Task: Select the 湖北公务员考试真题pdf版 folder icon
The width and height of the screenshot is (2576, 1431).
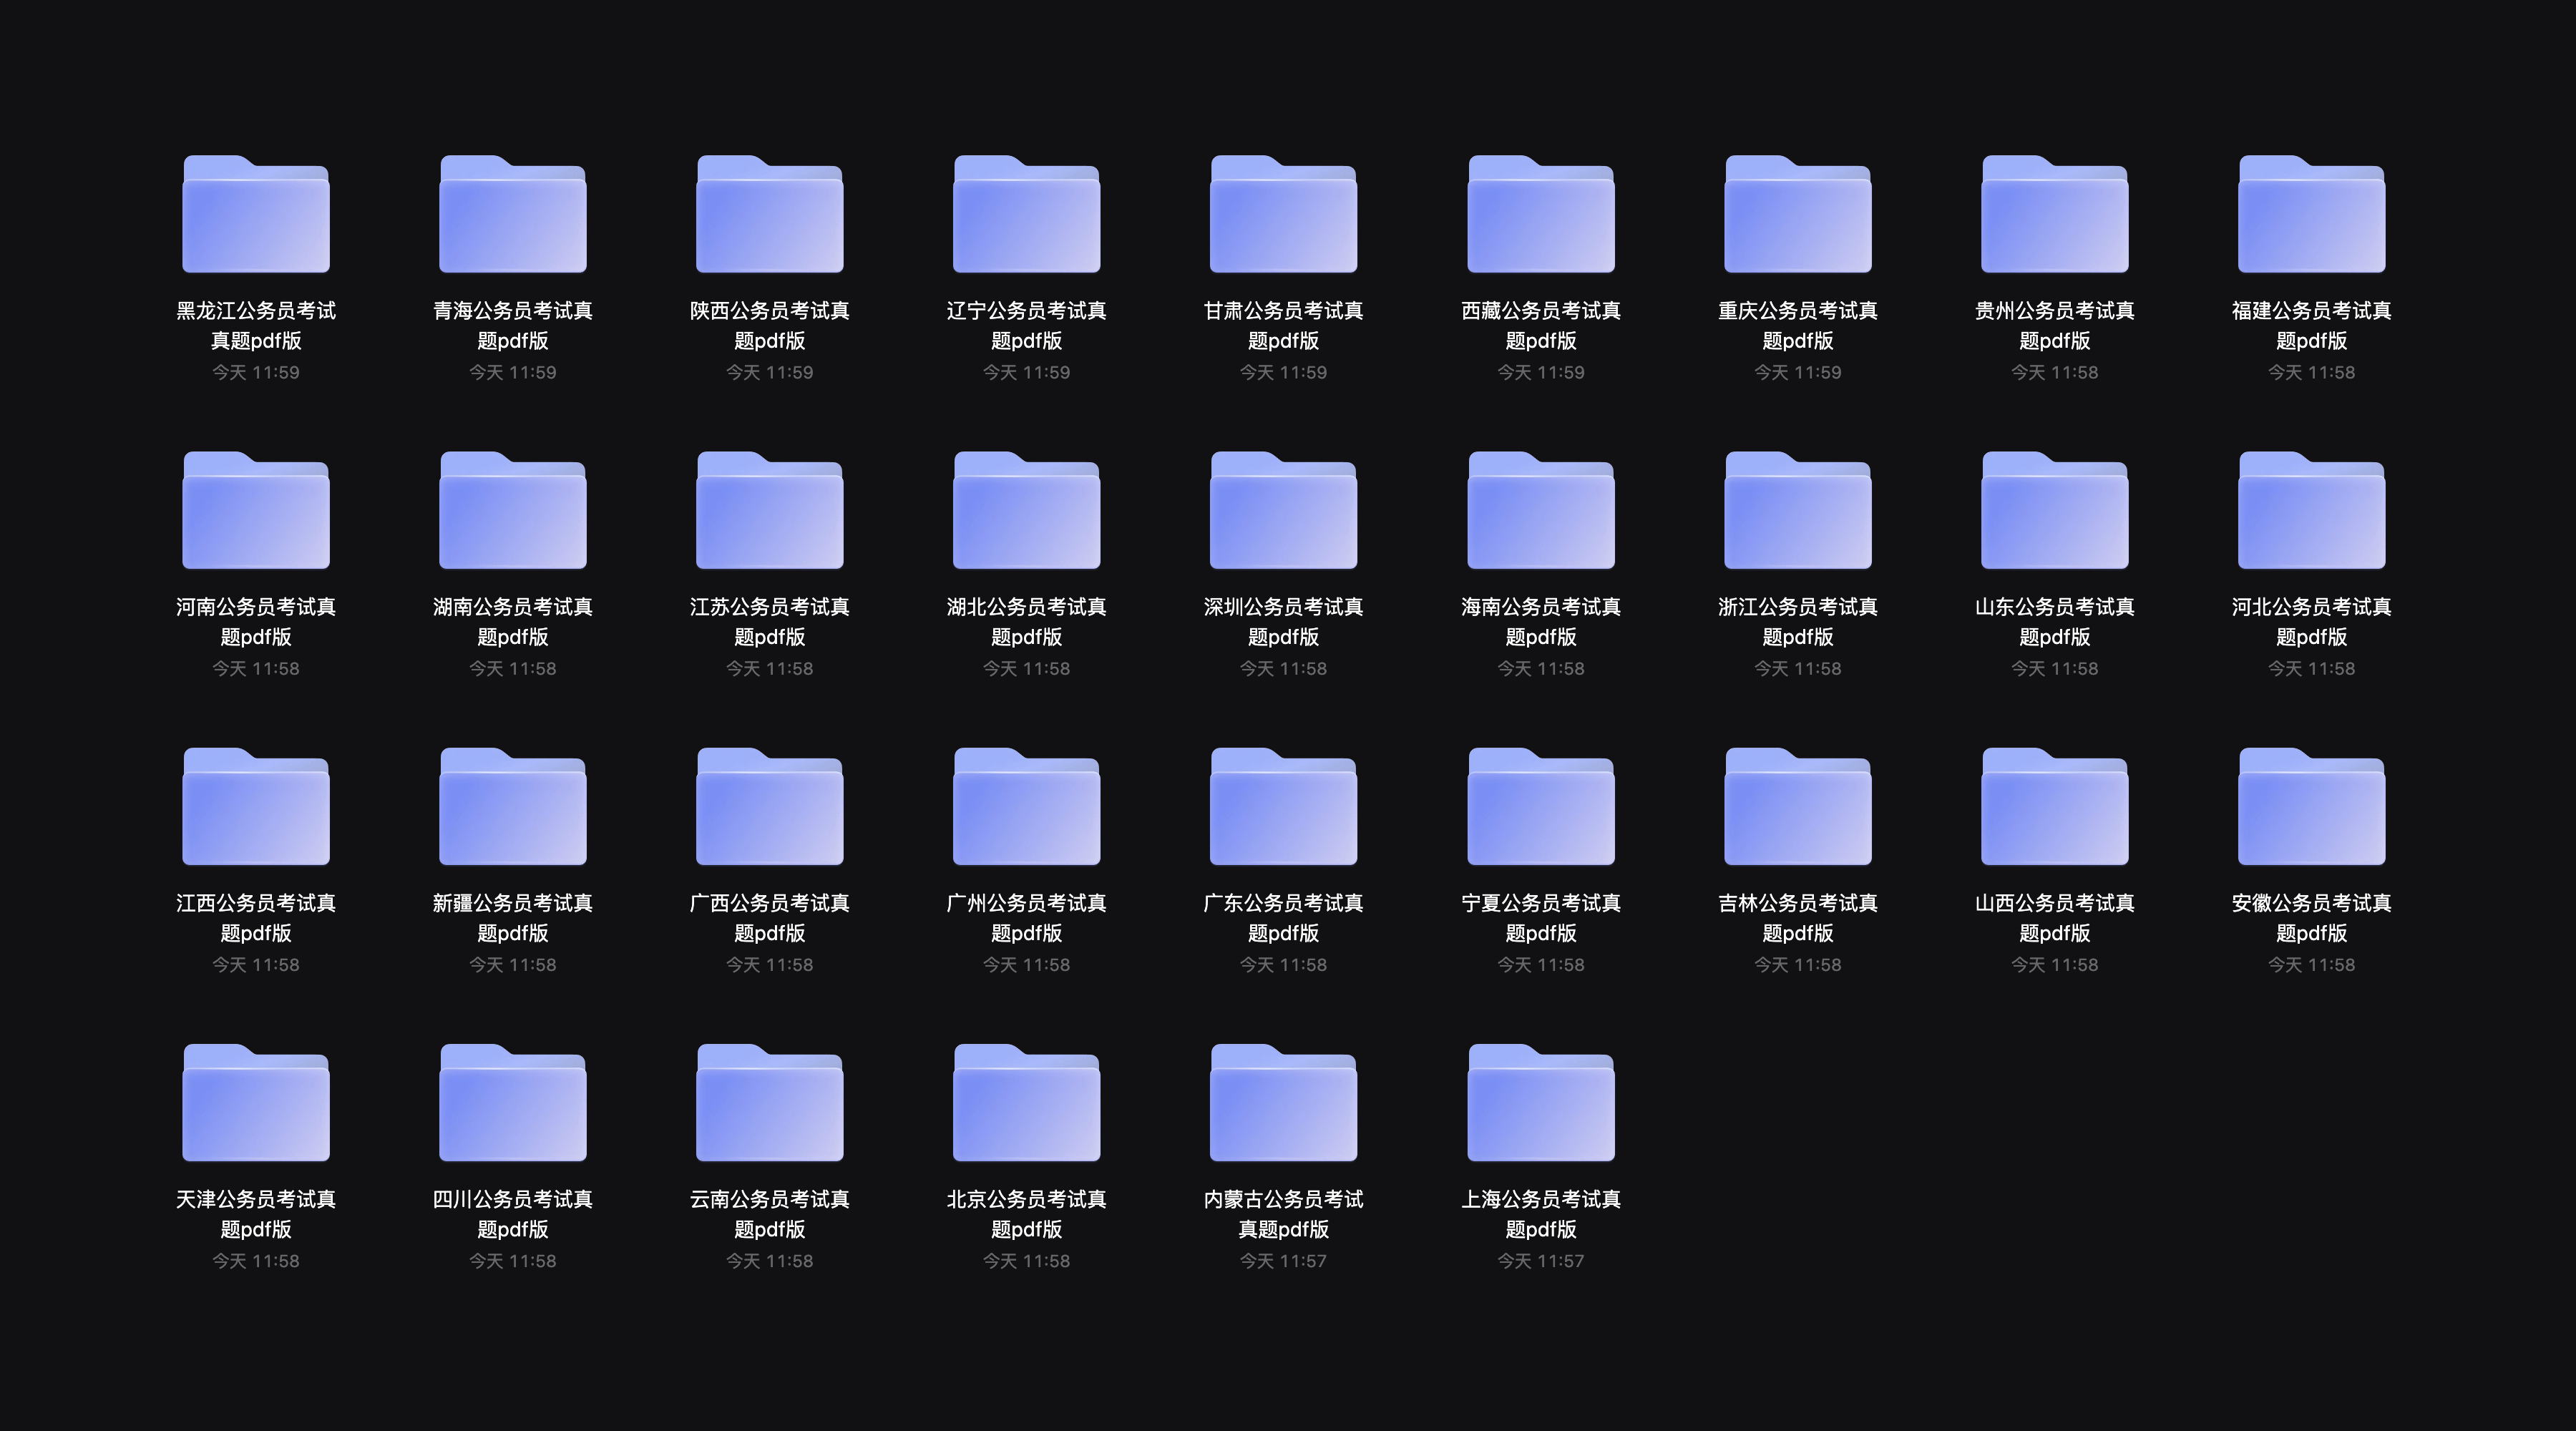Action: (x=1027, y=510)
